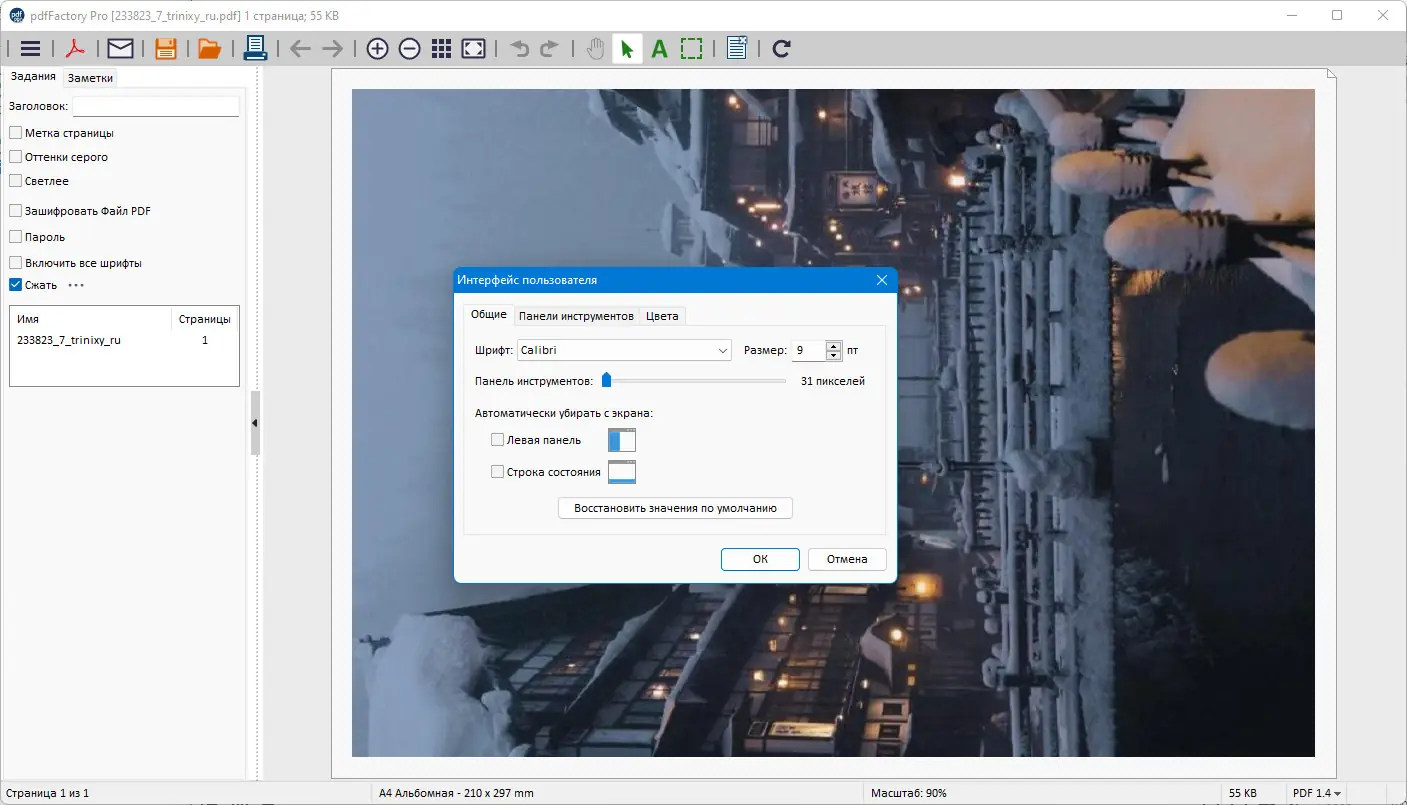Collapse the left panel with splitter arrow

click(254, 423)
